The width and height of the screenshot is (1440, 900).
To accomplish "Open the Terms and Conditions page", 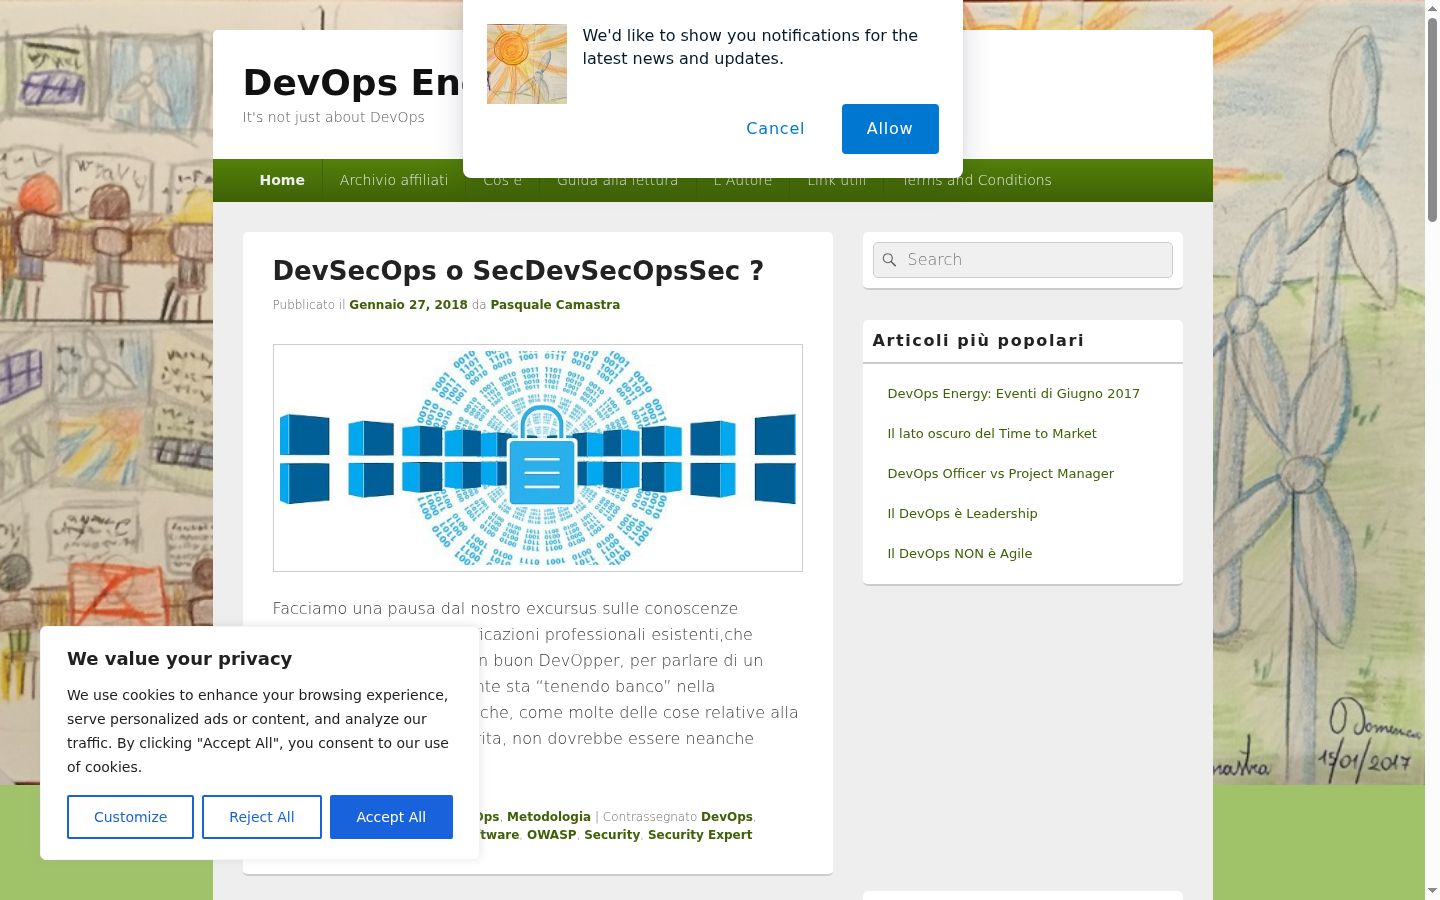I will (x=977, y=180).
